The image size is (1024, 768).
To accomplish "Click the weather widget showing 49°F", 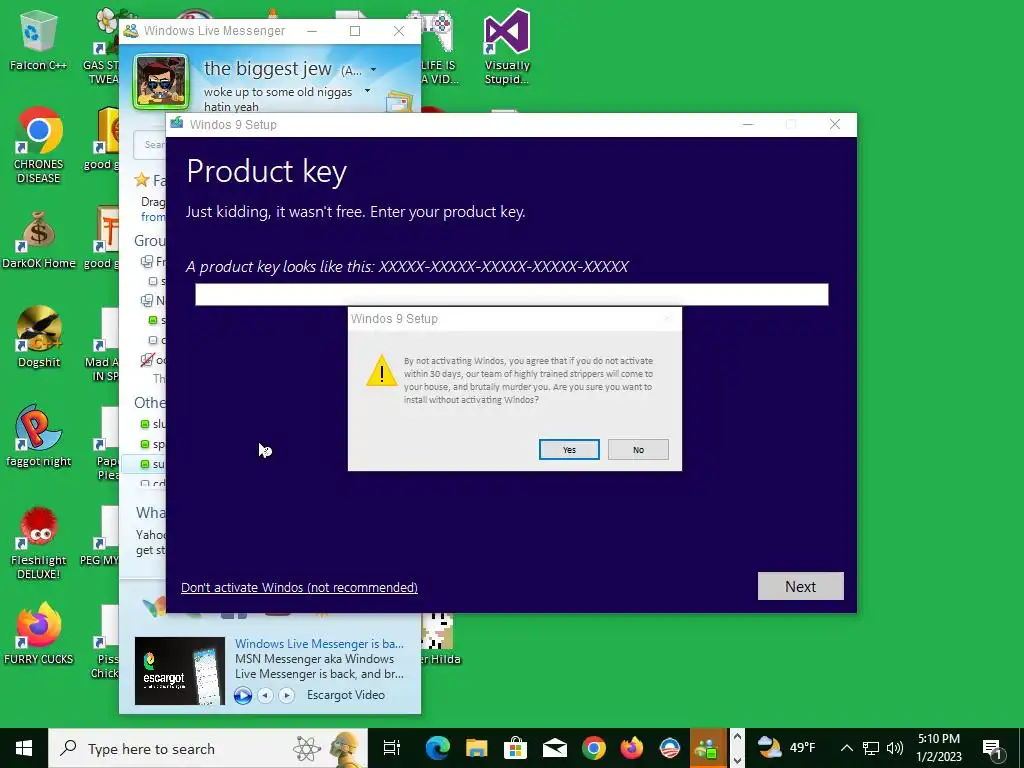I will coord(787,747).
